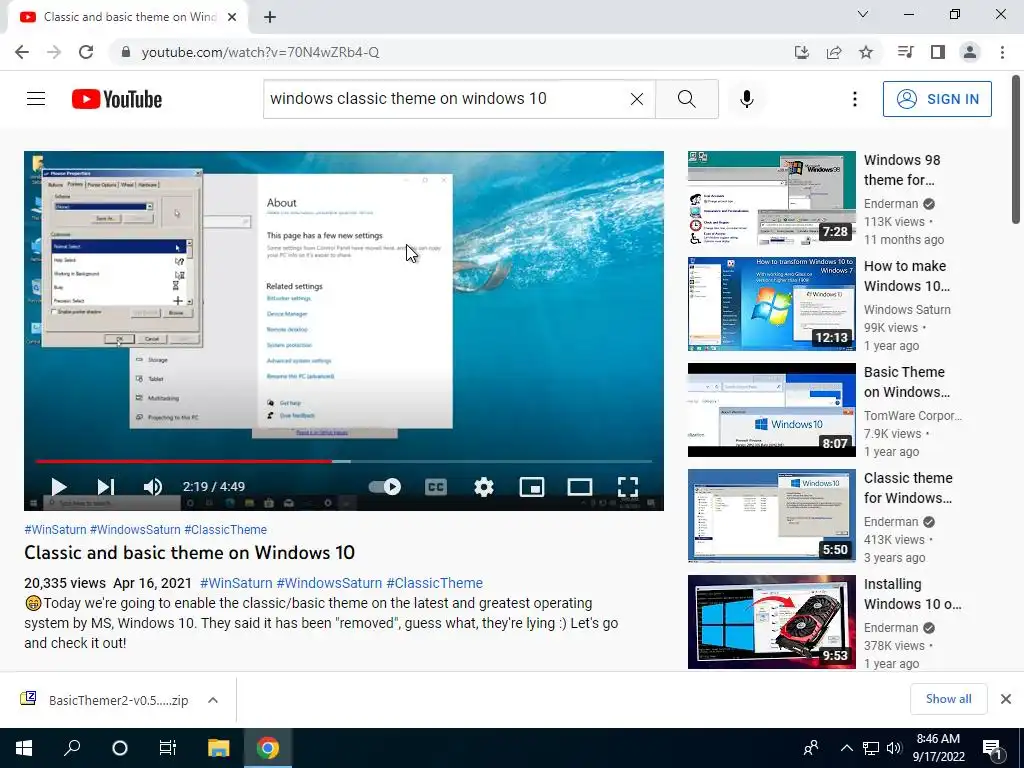
Task: Click the page scrollbar thumb
Action: [x=1016, y=150]
